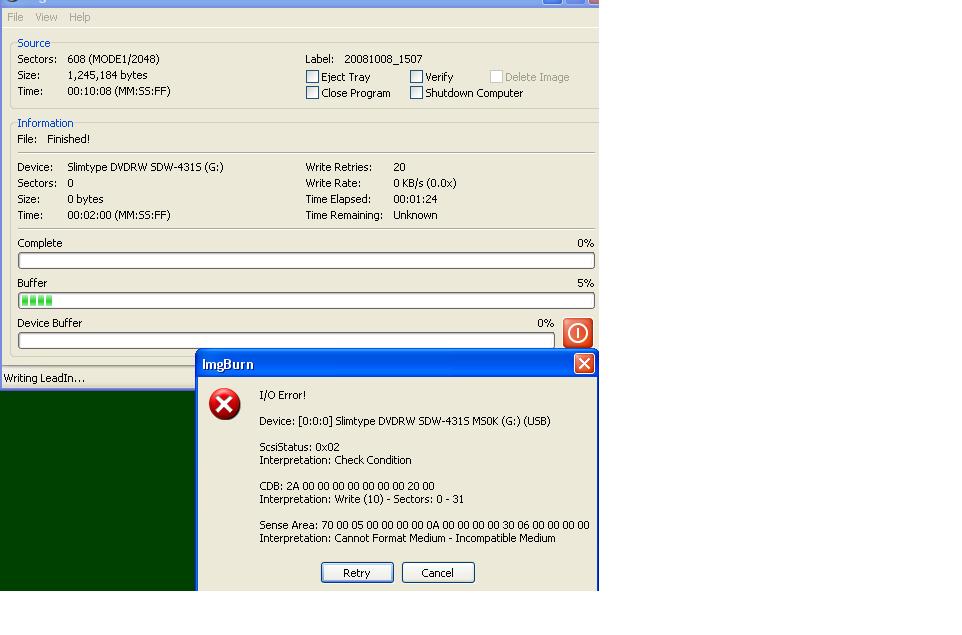This screenshot has width=962, height=635.
Task: Click the 'ScsiStatus: 0x02' line
Action: [299, 447]
